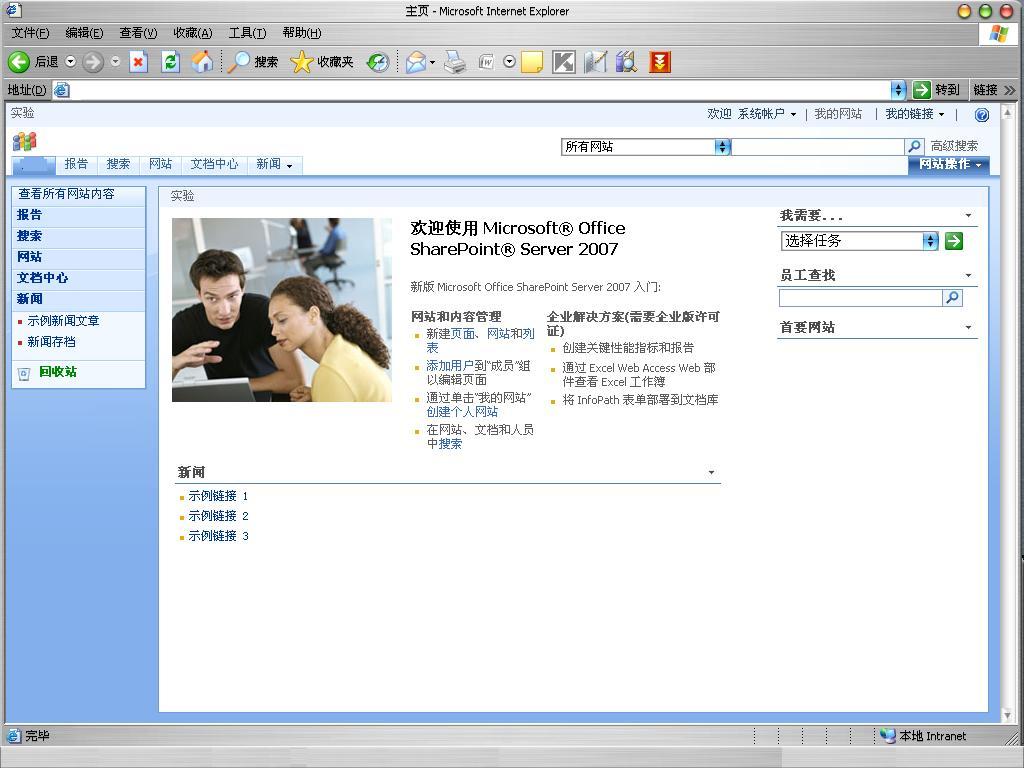Open the Back button history dropdown arrow
Image resolution: width=1024 pixels, height=768 pixels.
pos(71,61)
